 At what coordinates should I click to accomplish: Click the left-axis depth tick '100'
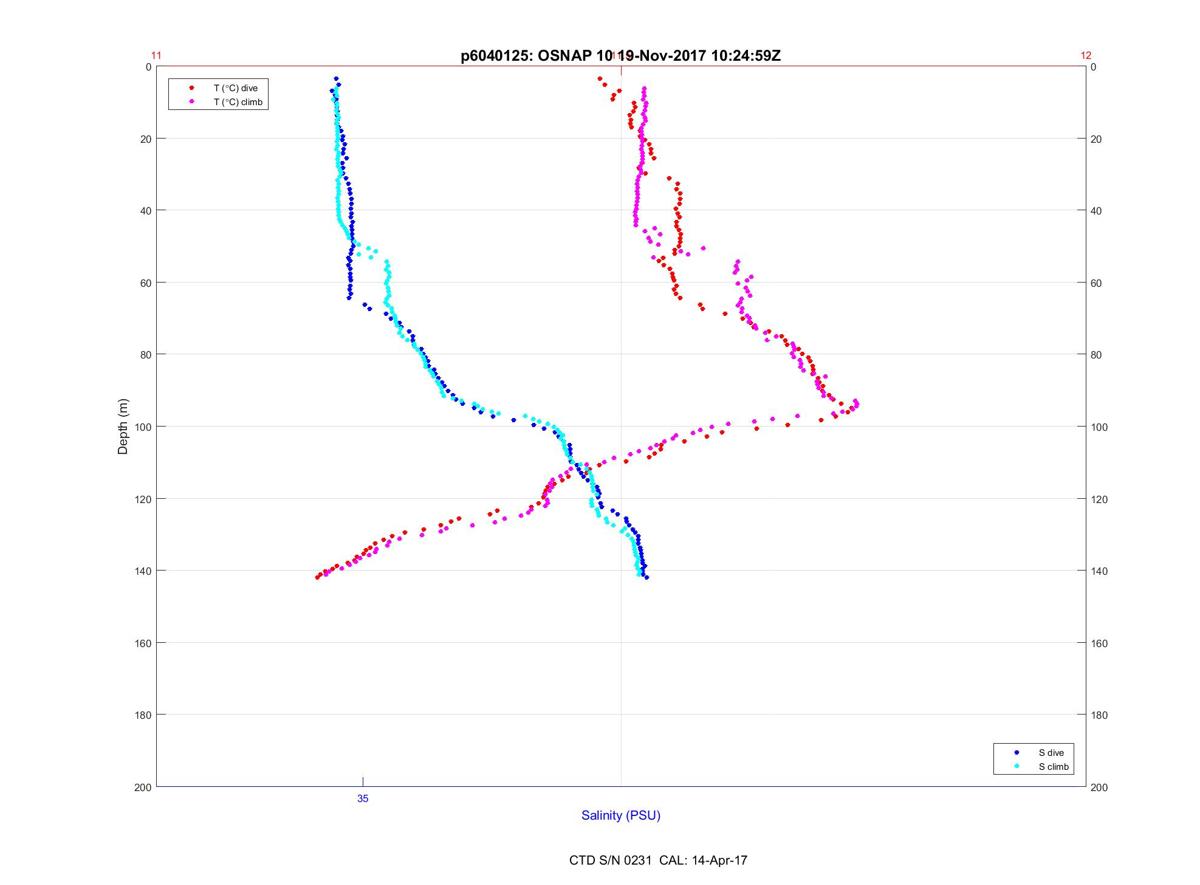tap(142, 427)
